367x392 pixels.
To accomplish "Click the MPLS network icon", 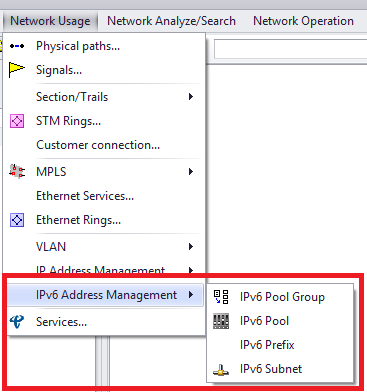I will coord(17,171).
